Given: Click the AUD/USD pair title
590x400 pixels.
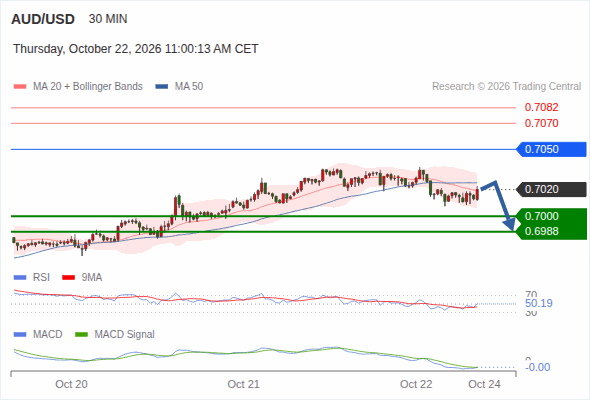Looking at the screenshot, I should (x=43, y=19).
